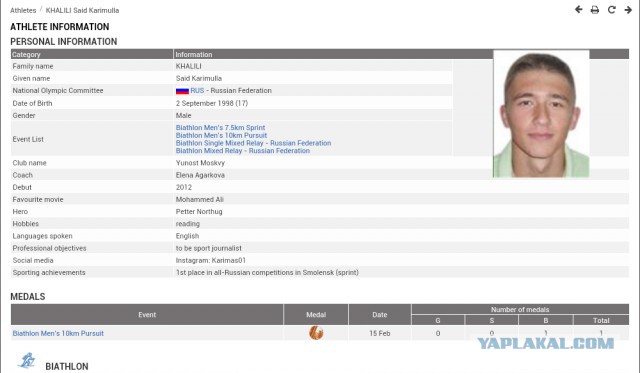Click languages spoken value English
The image size is (640, 373).
[x=187, y=236]
